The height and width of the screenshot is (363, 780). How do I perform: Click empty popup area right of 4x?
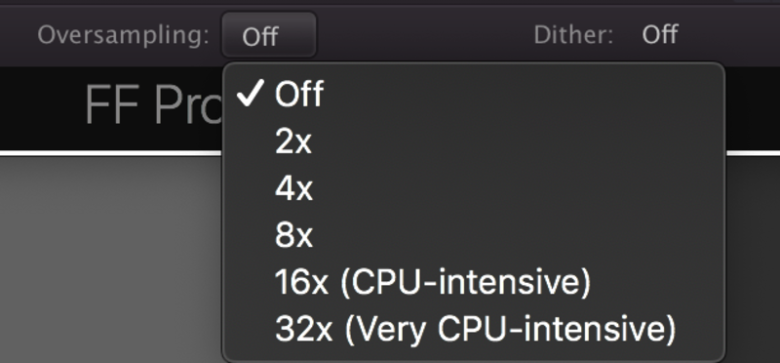517,188
